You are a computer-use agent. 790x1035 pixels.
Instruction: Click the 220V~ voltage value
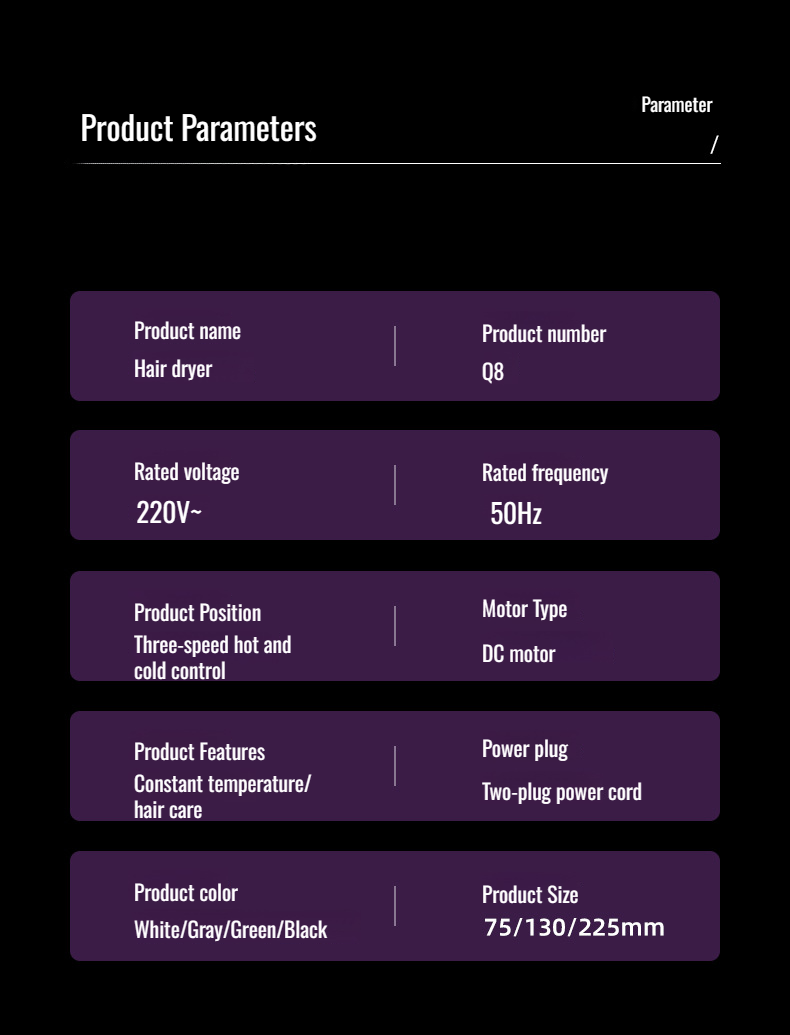168,513
